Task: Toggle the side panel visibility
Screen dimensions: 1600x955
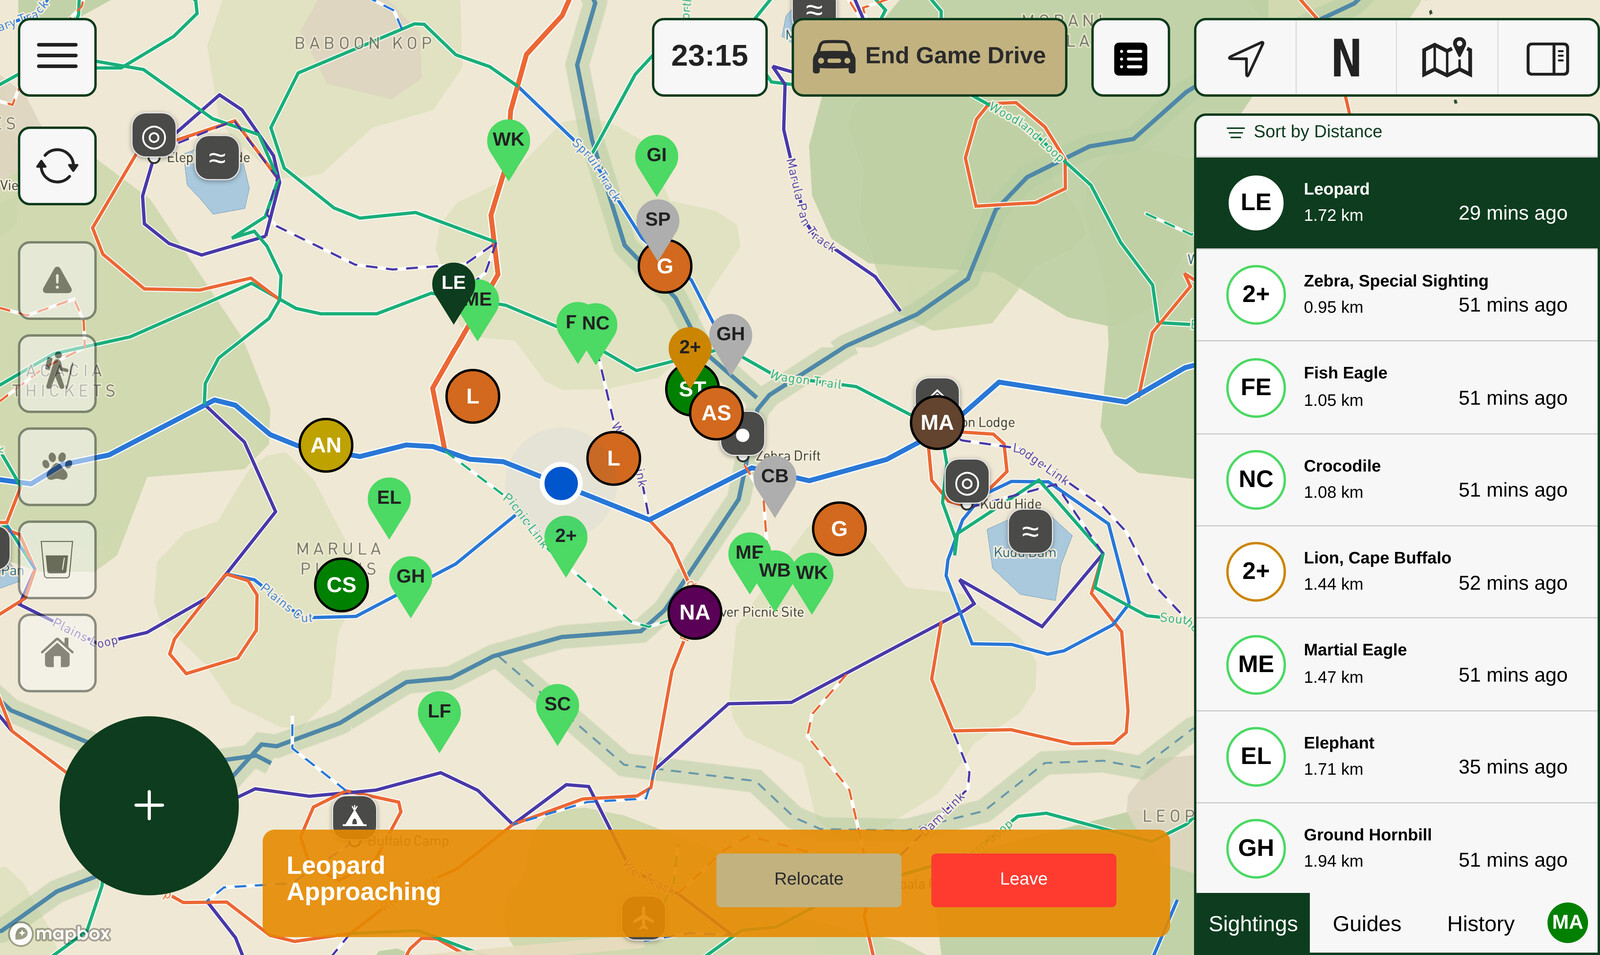Action: [1547, 58]
